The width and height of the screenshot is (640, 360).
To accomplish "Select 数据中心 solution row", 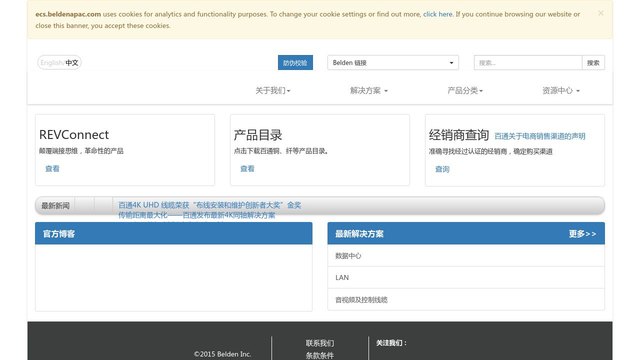I will pos(466,256).
